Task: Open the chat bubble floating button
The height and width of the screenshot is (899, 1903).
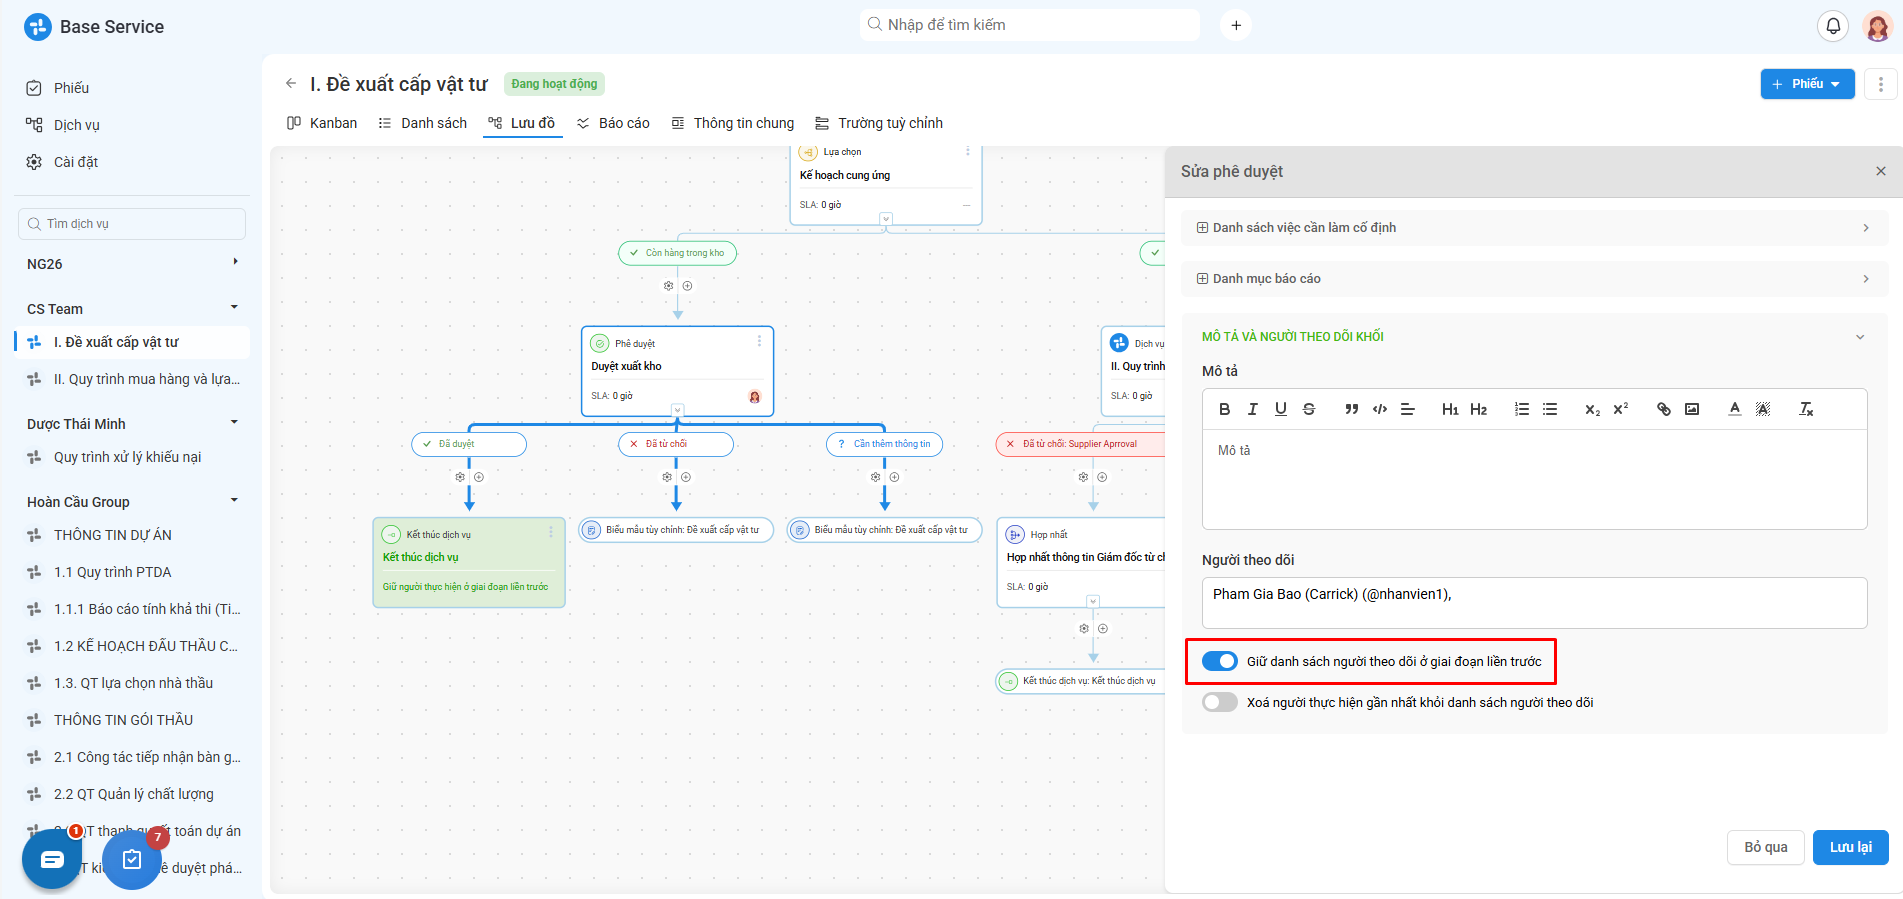Action: tap(52, 859)
